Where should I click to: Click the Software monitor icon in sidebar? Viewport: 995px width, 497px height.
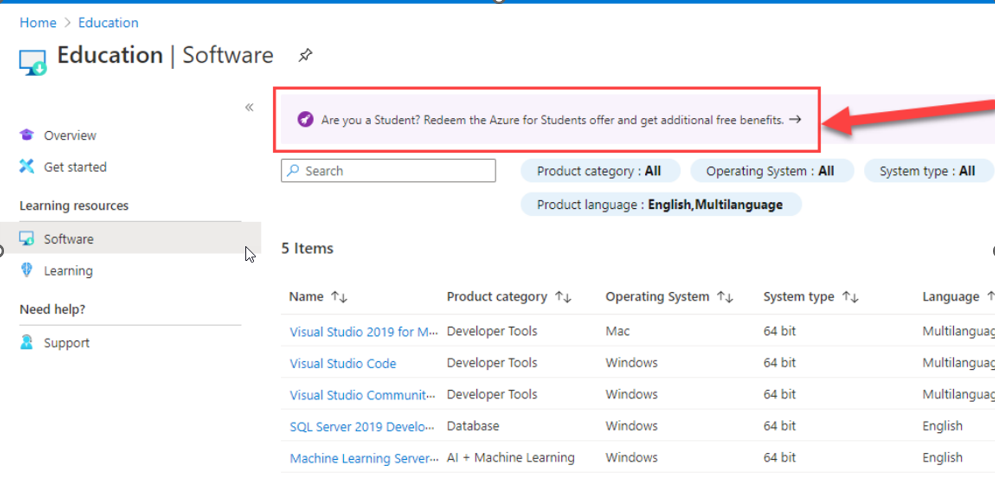pos(27,239)
